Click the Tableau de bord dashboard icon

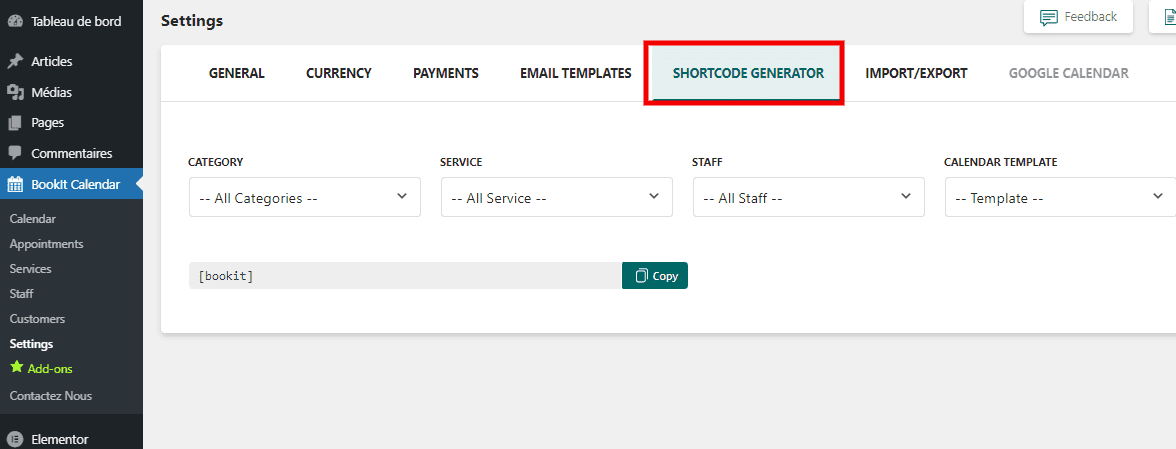pyautogui.click(x=15, y=21)
